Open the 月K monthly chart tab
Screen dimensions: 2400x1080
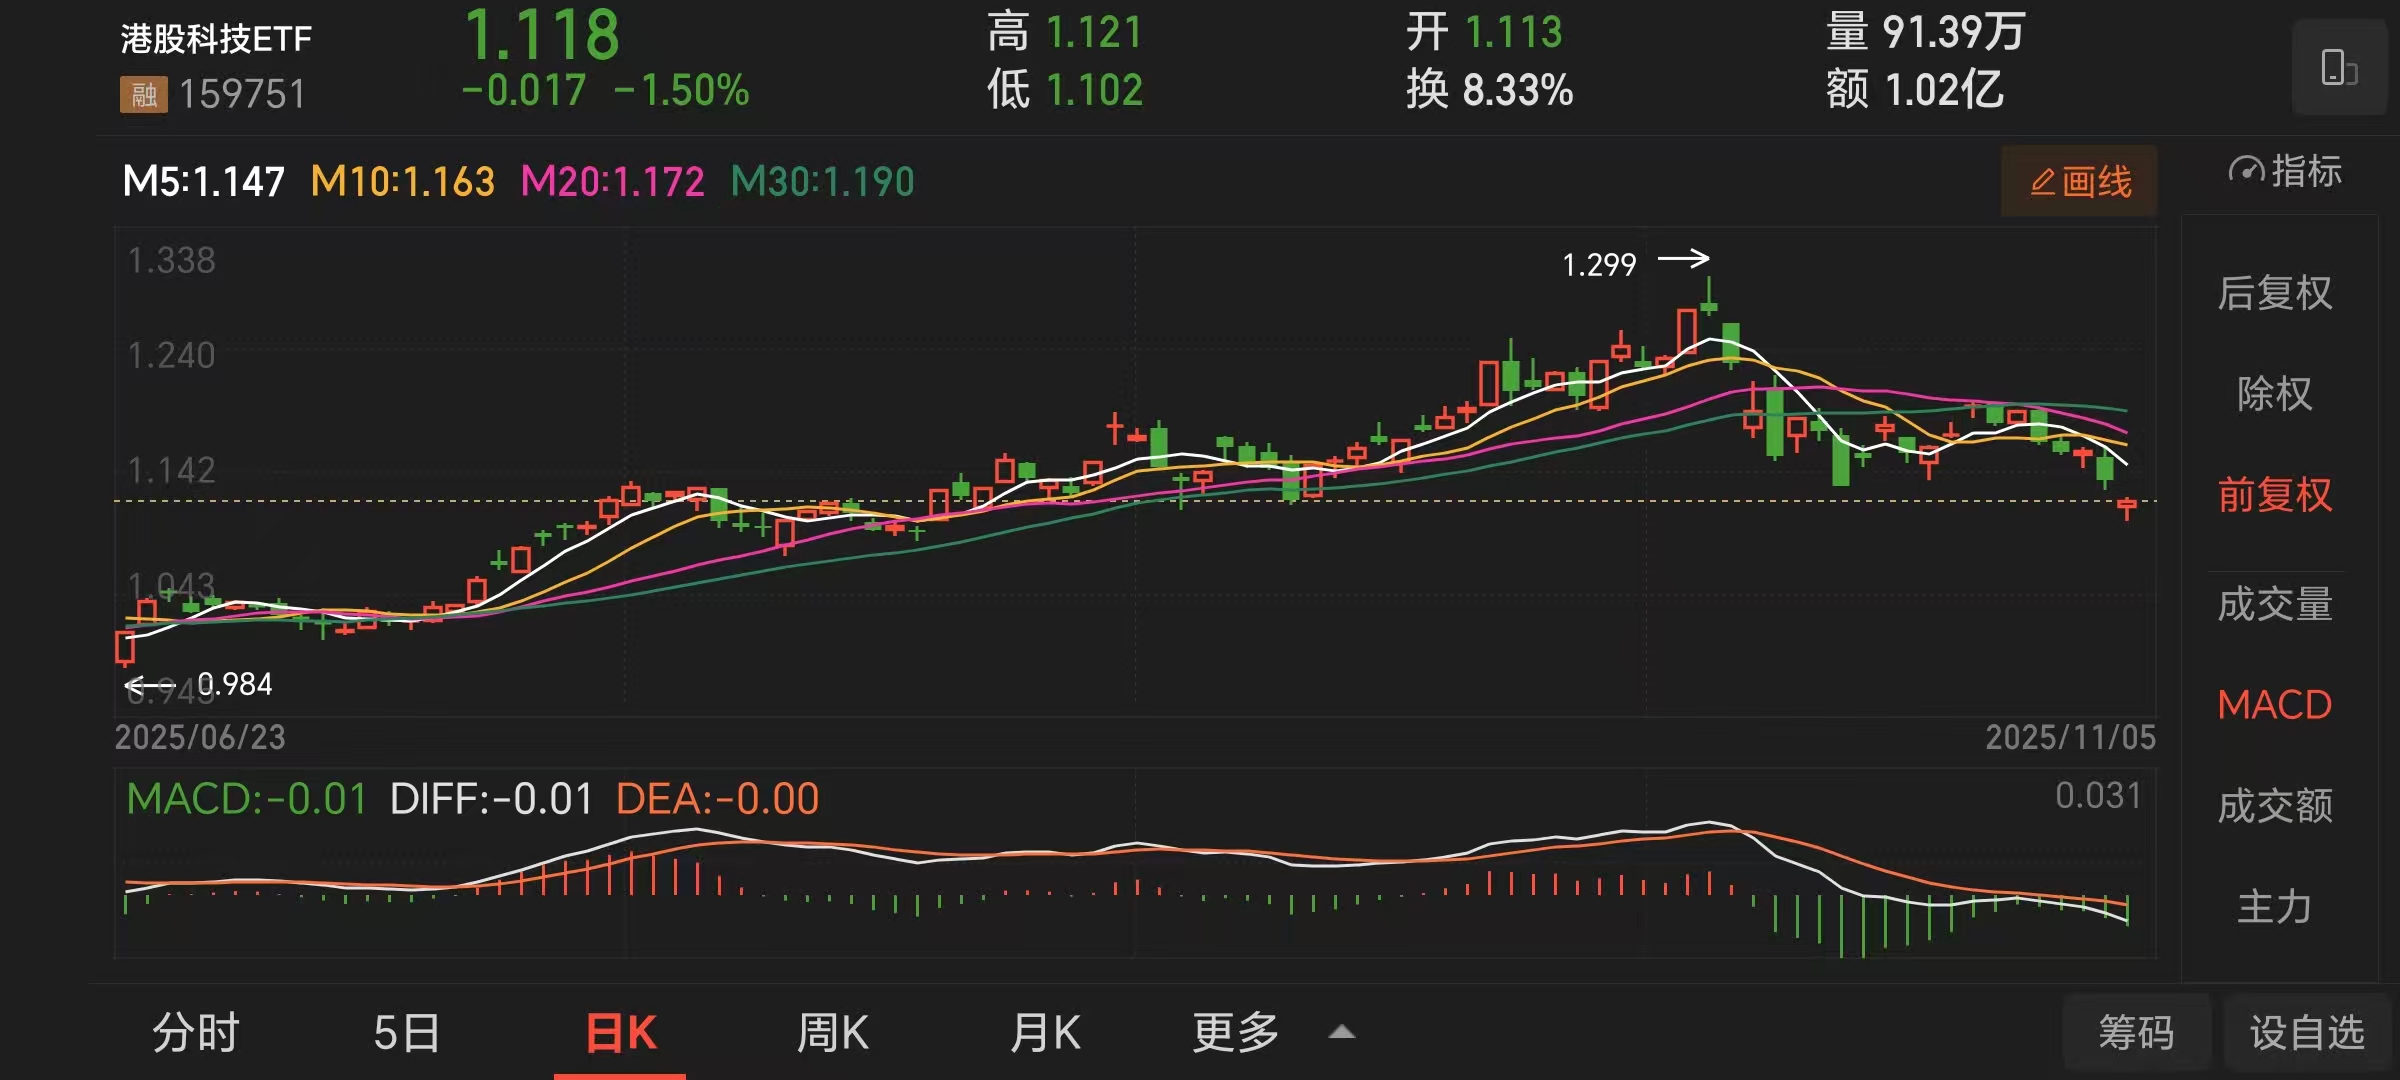1045,1032
